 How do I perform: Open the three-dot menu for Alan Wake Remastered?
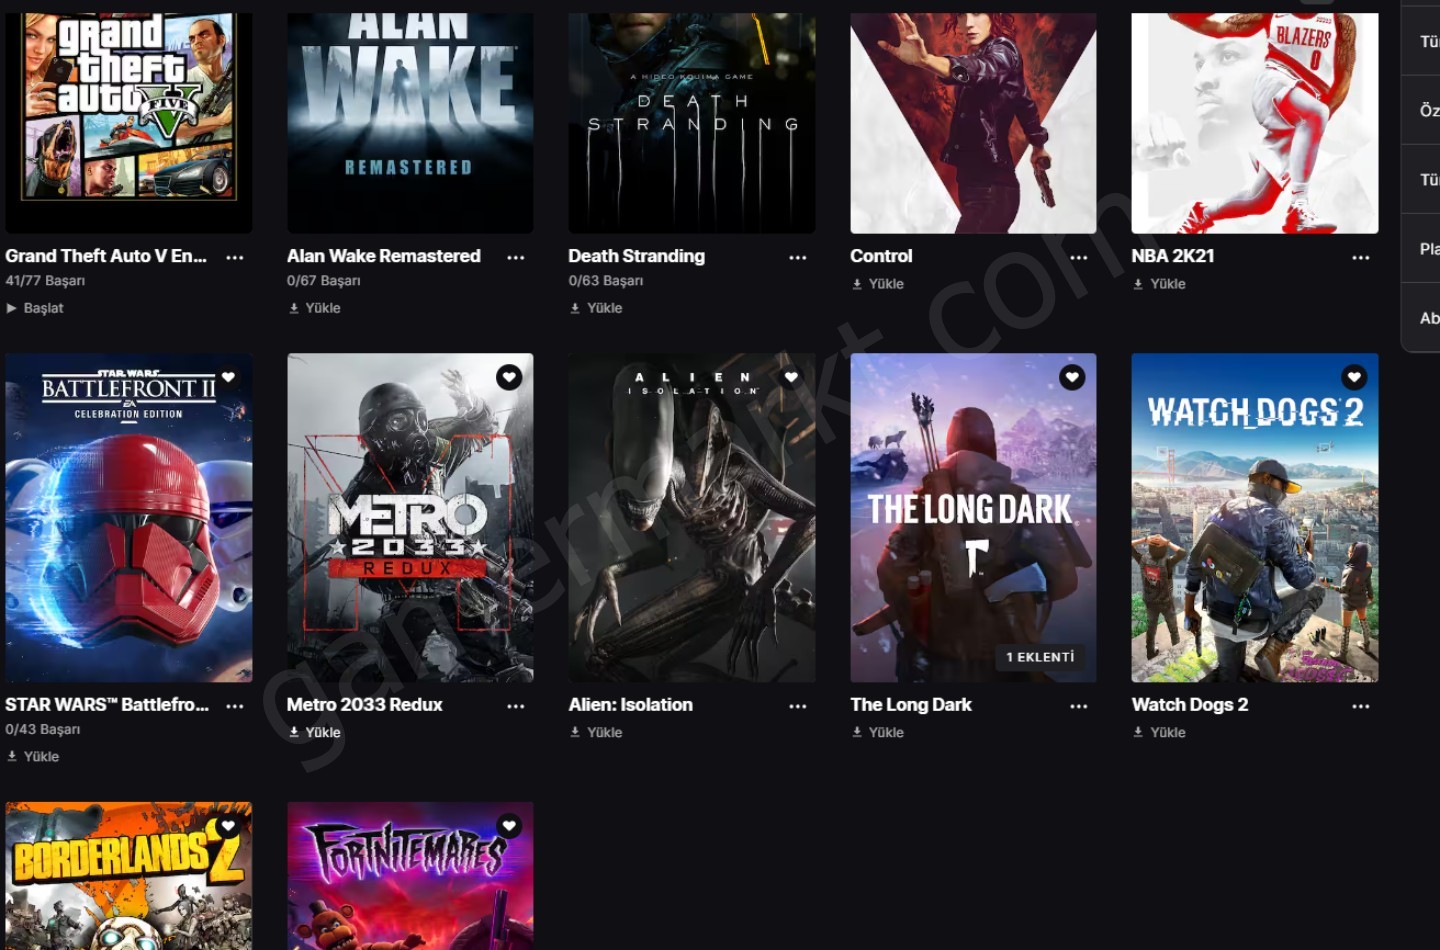click(516, 257)
